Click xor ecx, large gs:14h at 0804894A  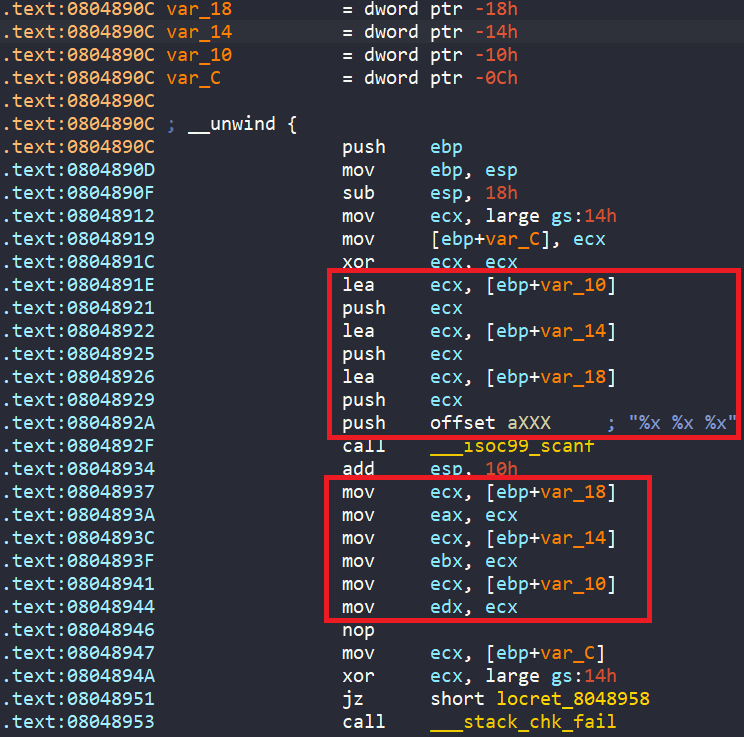(x=479, y=676)
